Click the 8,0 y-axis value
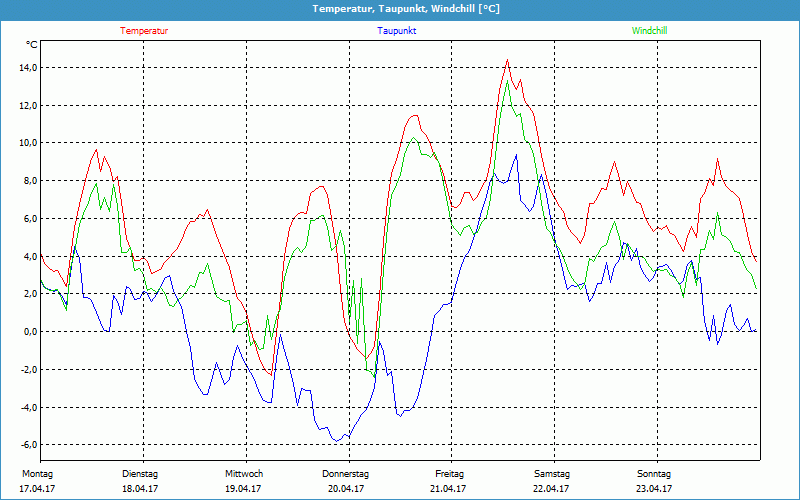This screenshot has width=800, height=500. [31, 181]
